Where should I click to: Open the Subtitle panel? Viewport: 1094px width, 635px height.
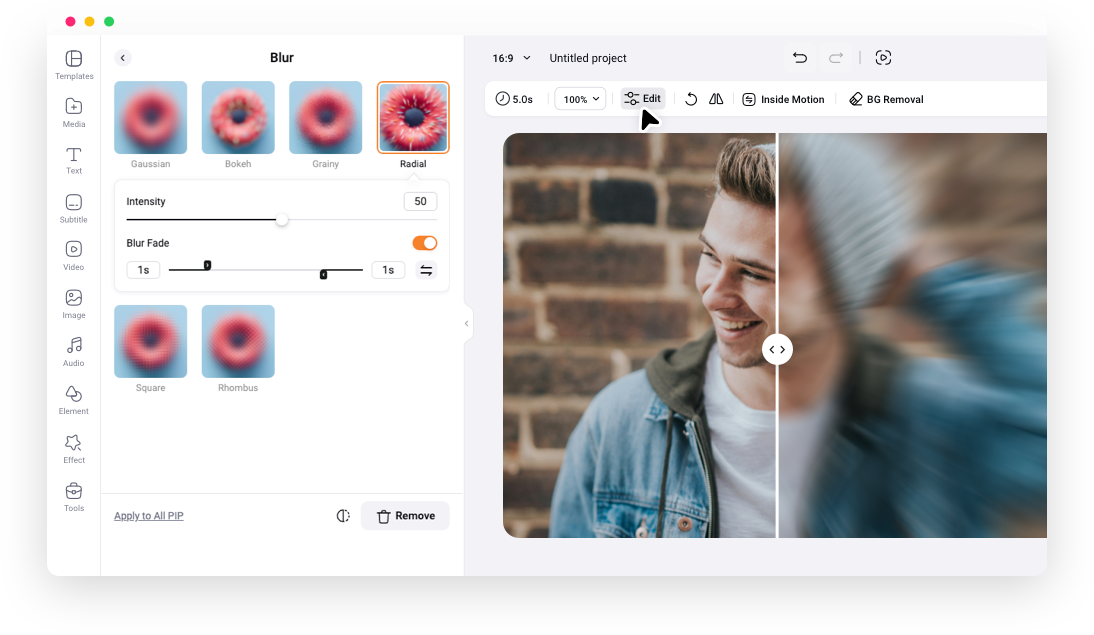click(73, 207)
